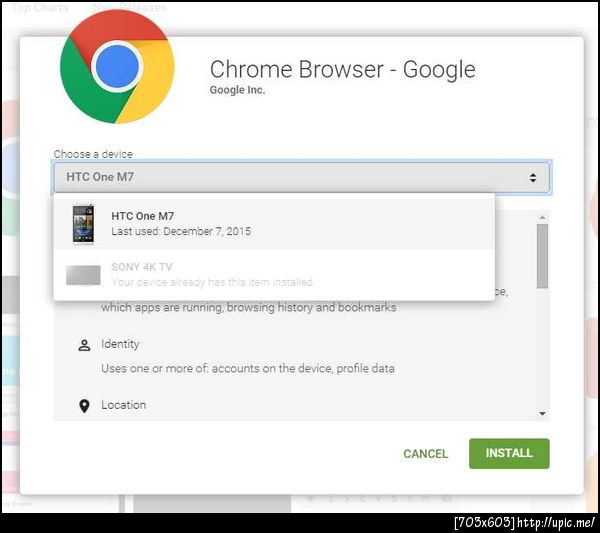The width and height of the screenshot is (600, 533).
Task: Click the permissions list scrollbar thumb
Action: tap(542, 256)
